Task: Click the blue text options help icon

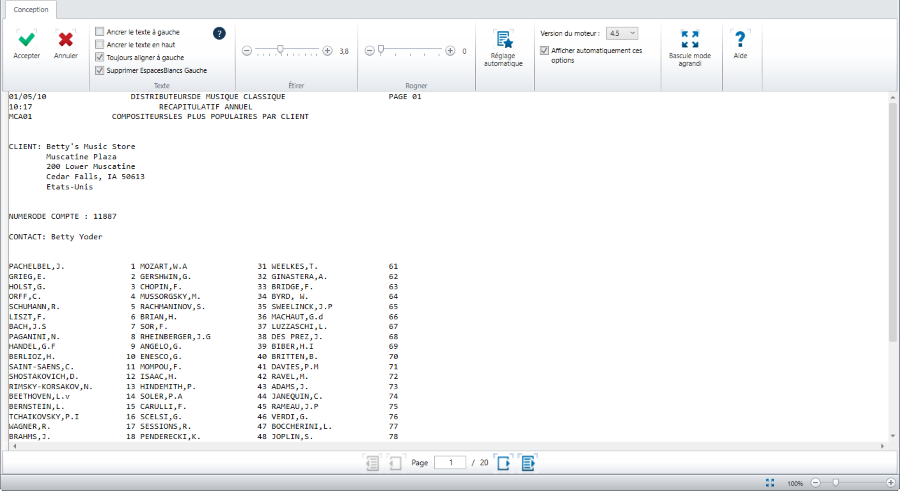Action: pos(219,33)
